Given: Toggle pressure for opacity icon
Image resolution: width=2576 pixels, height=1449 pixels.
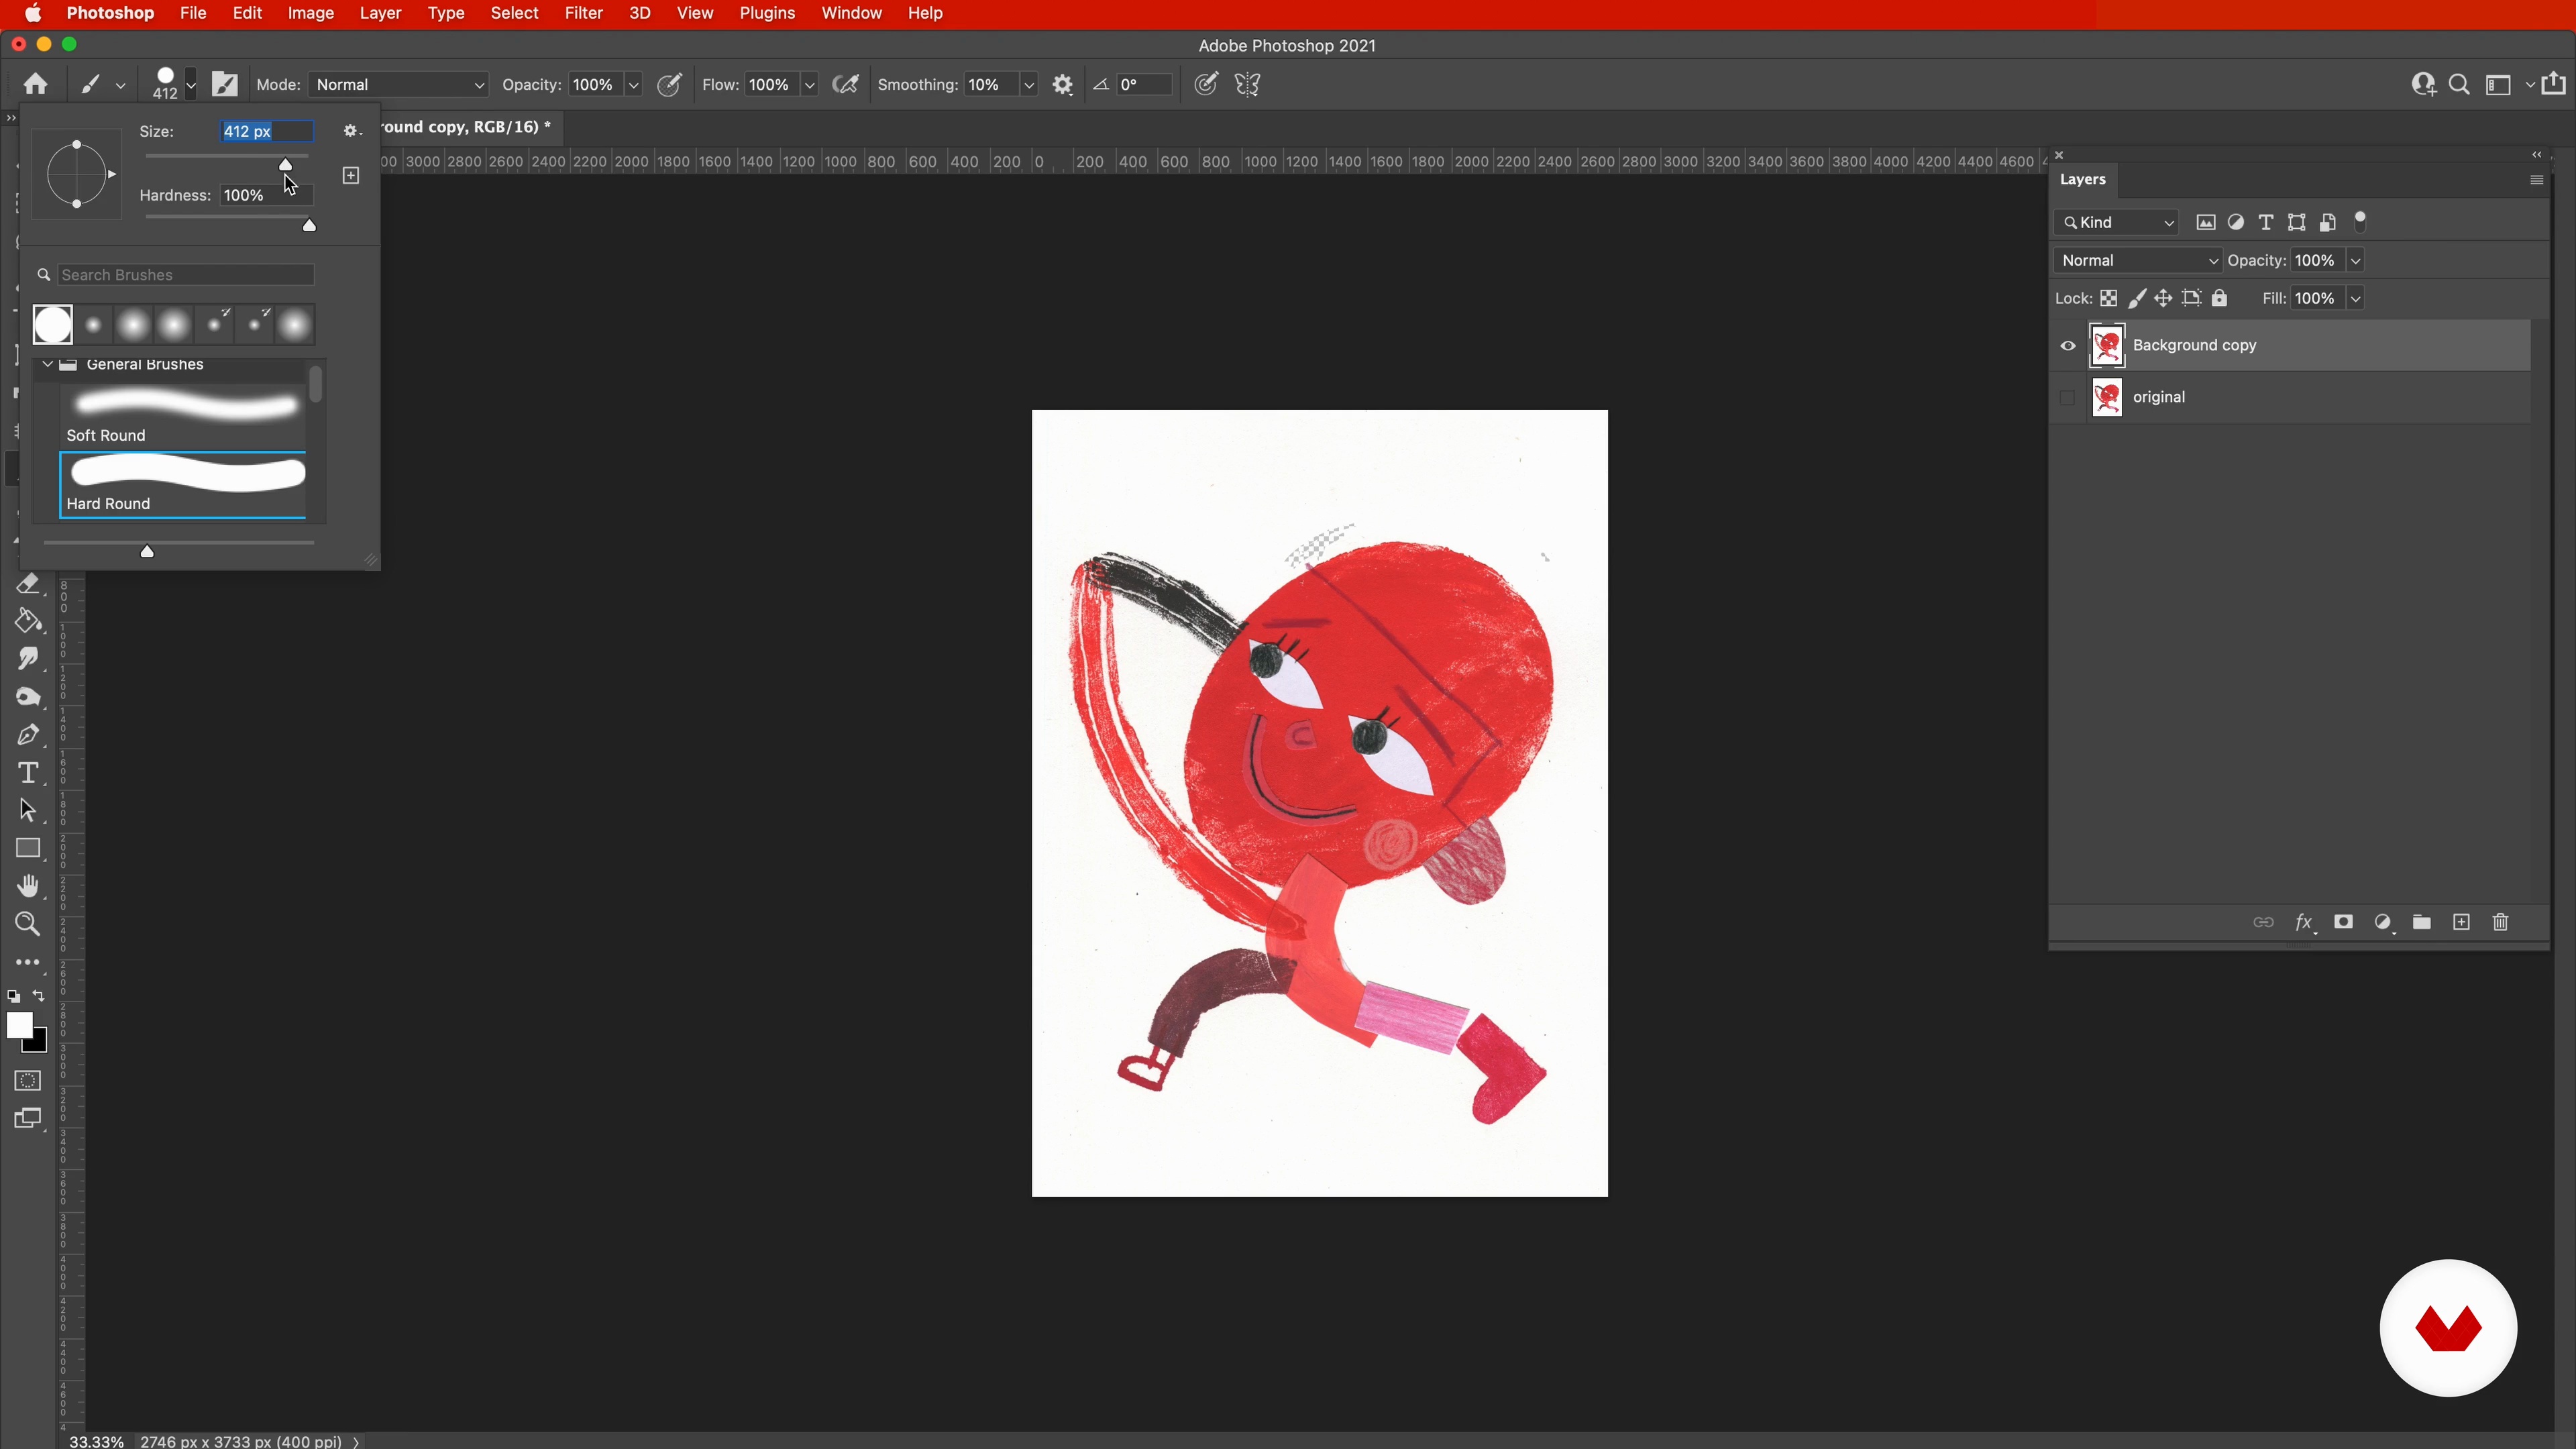Looking at the screenshot, I should [x=669, y=84].
